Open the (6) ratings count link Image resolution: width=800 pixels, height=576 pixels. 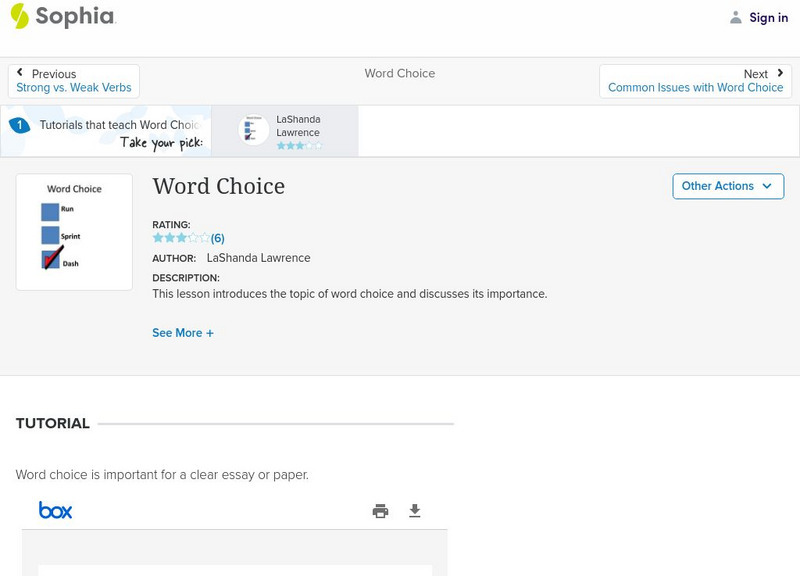(x=217, y=238)
